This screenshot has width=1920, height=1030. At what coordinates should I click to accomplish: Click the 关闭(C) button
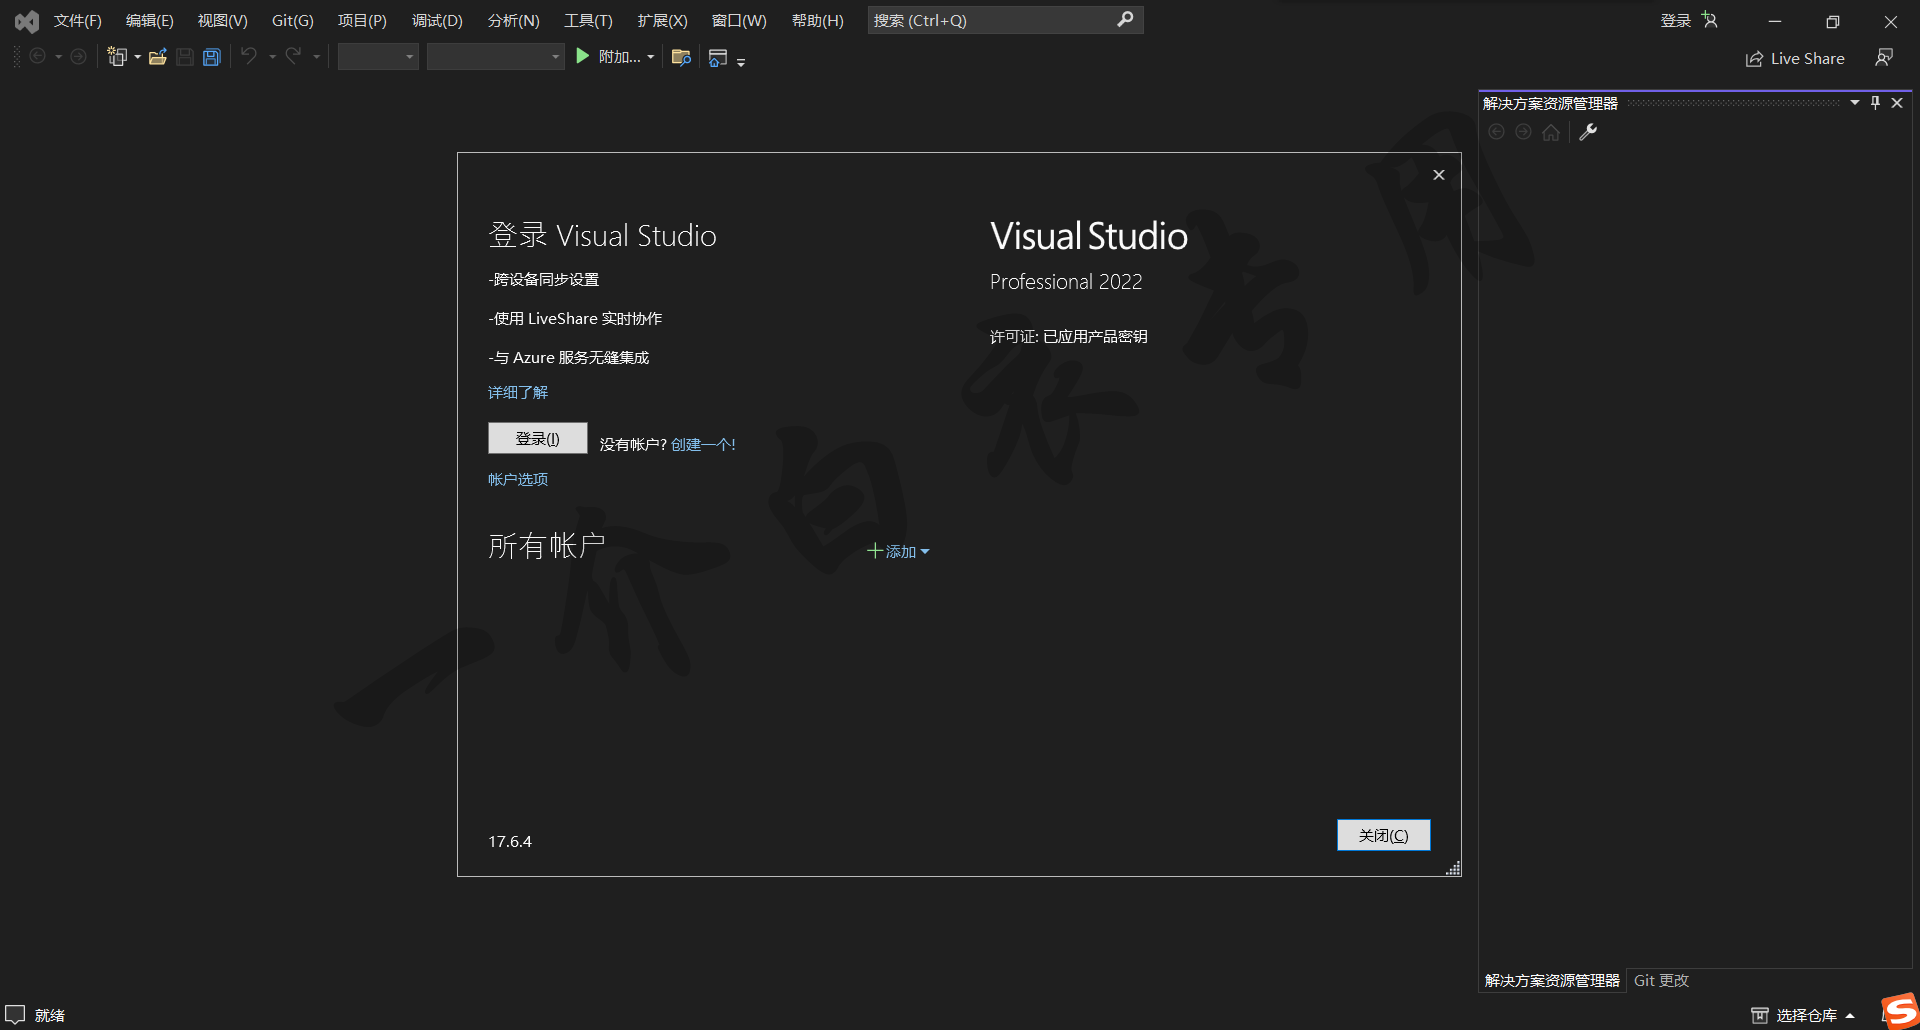[1384, 835]
